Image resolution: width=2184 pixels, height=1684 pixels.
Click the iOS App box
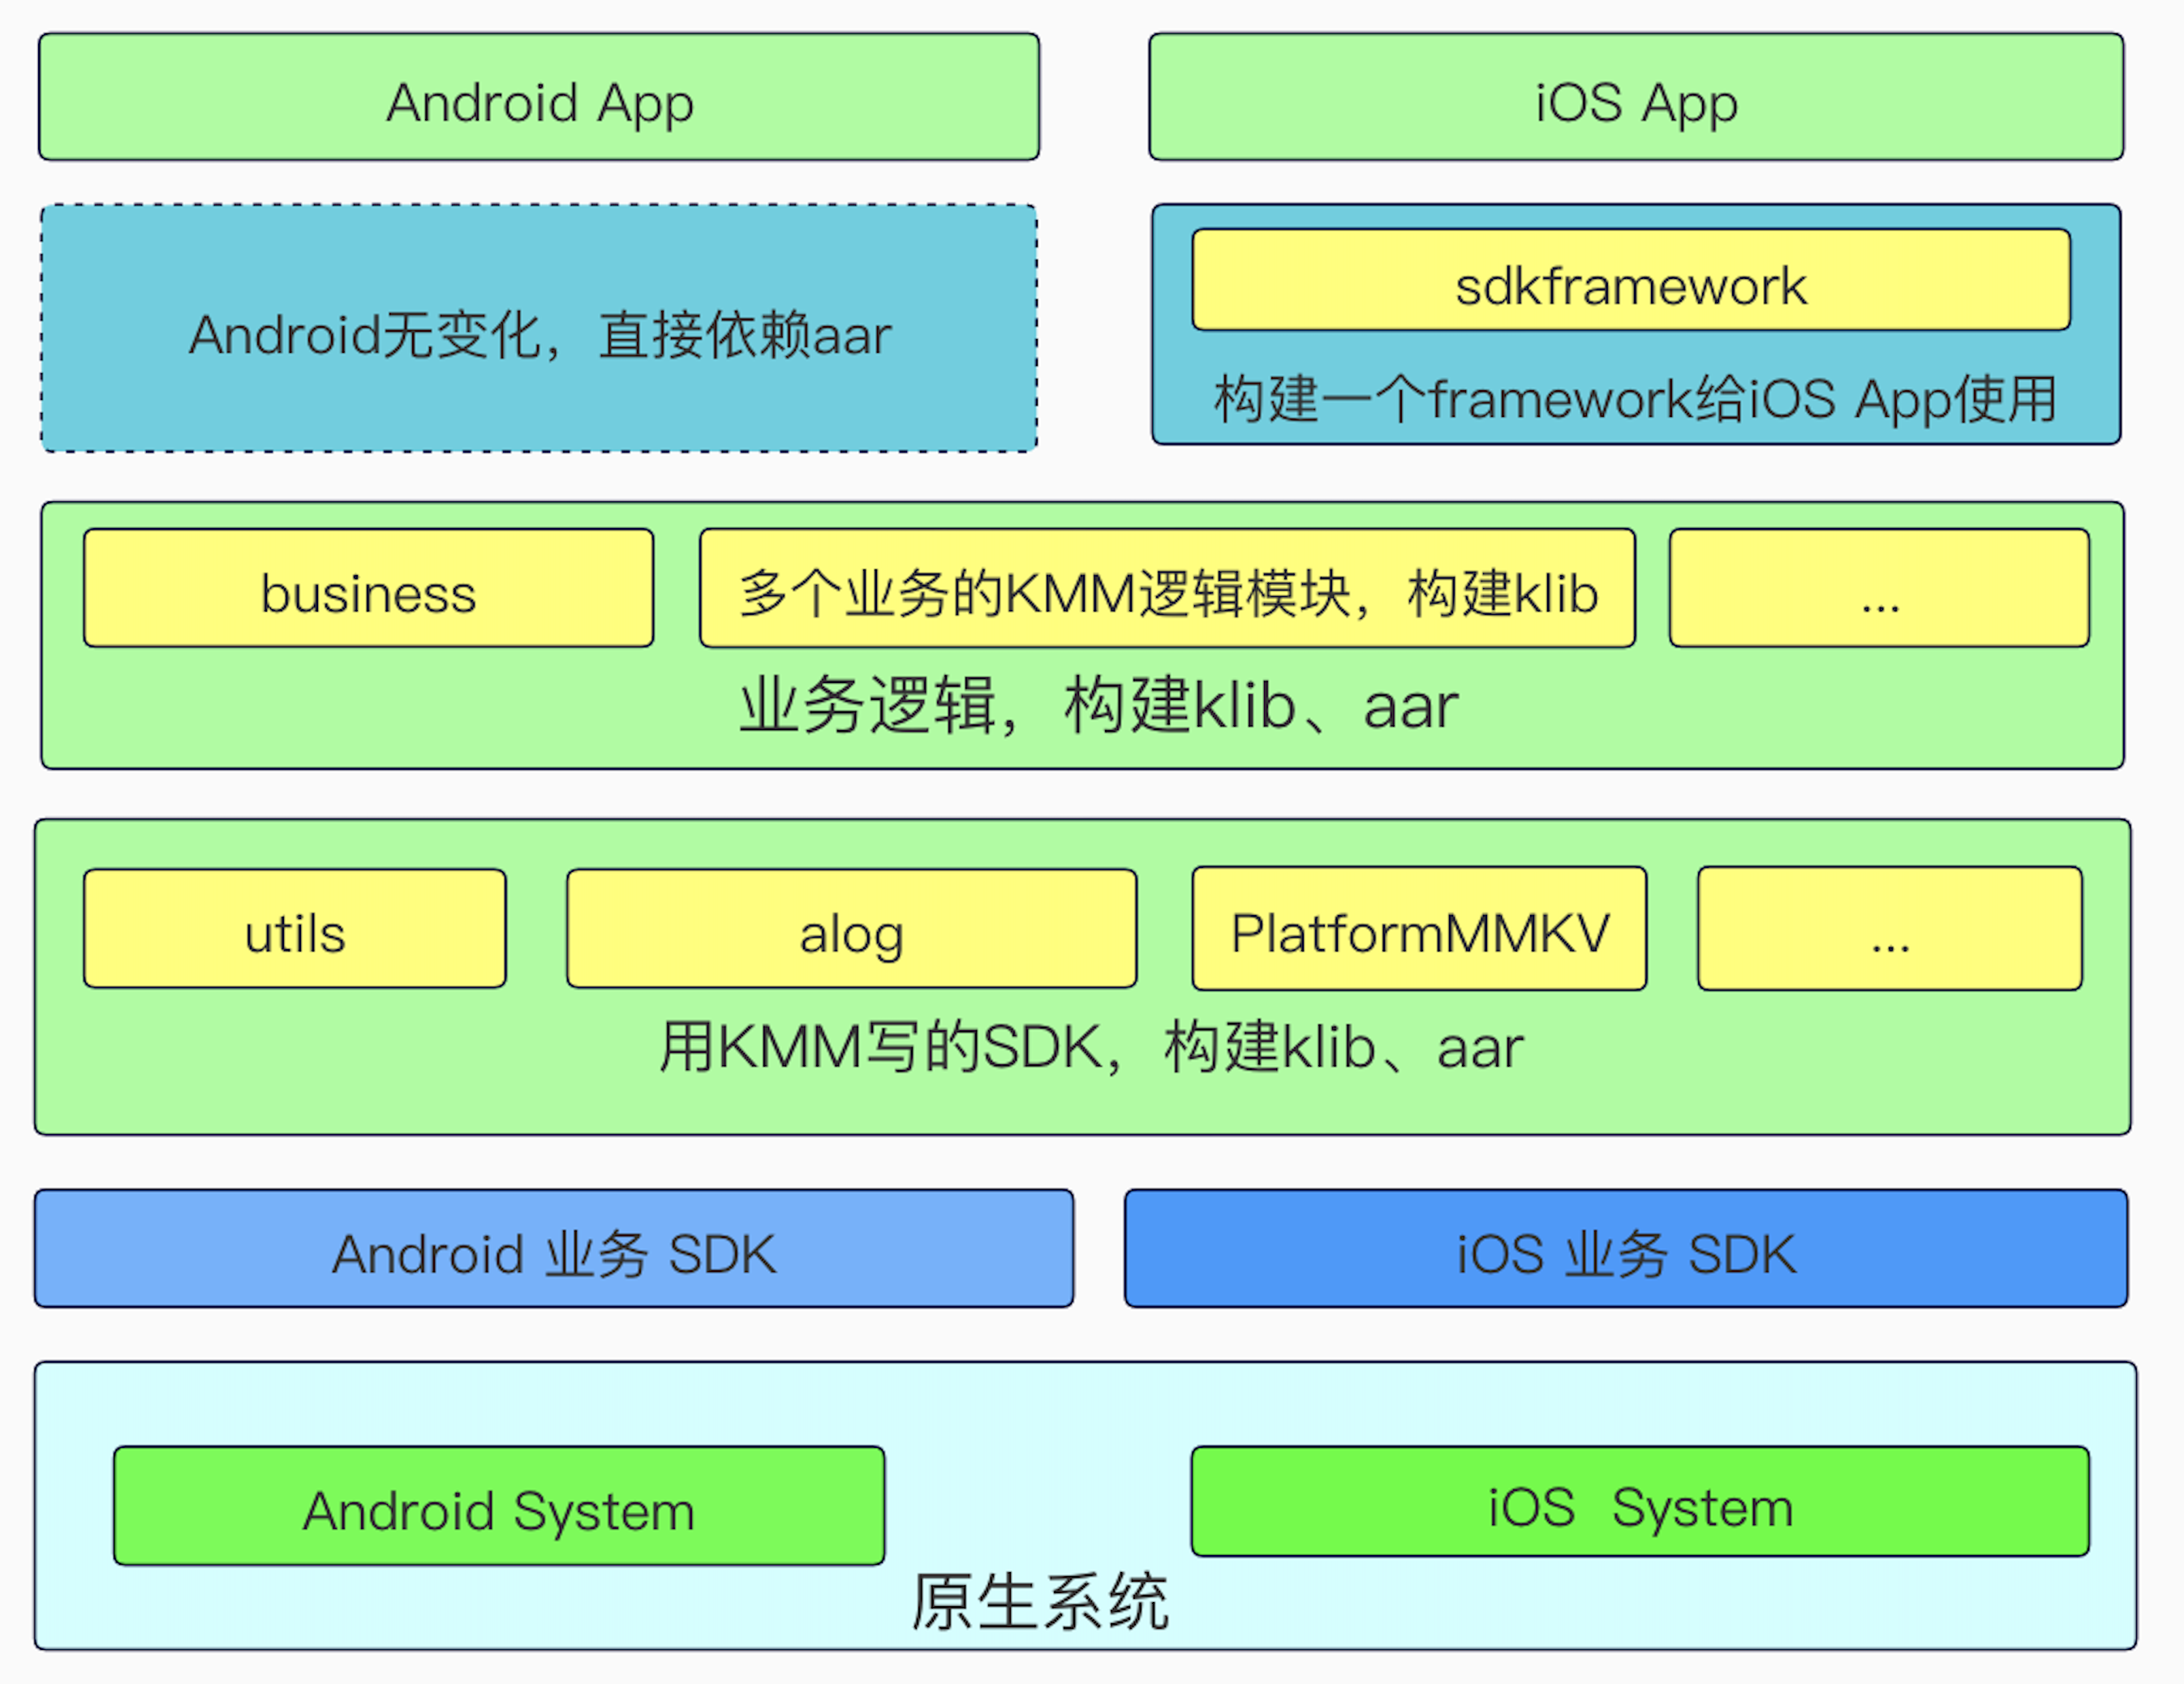1636,98
